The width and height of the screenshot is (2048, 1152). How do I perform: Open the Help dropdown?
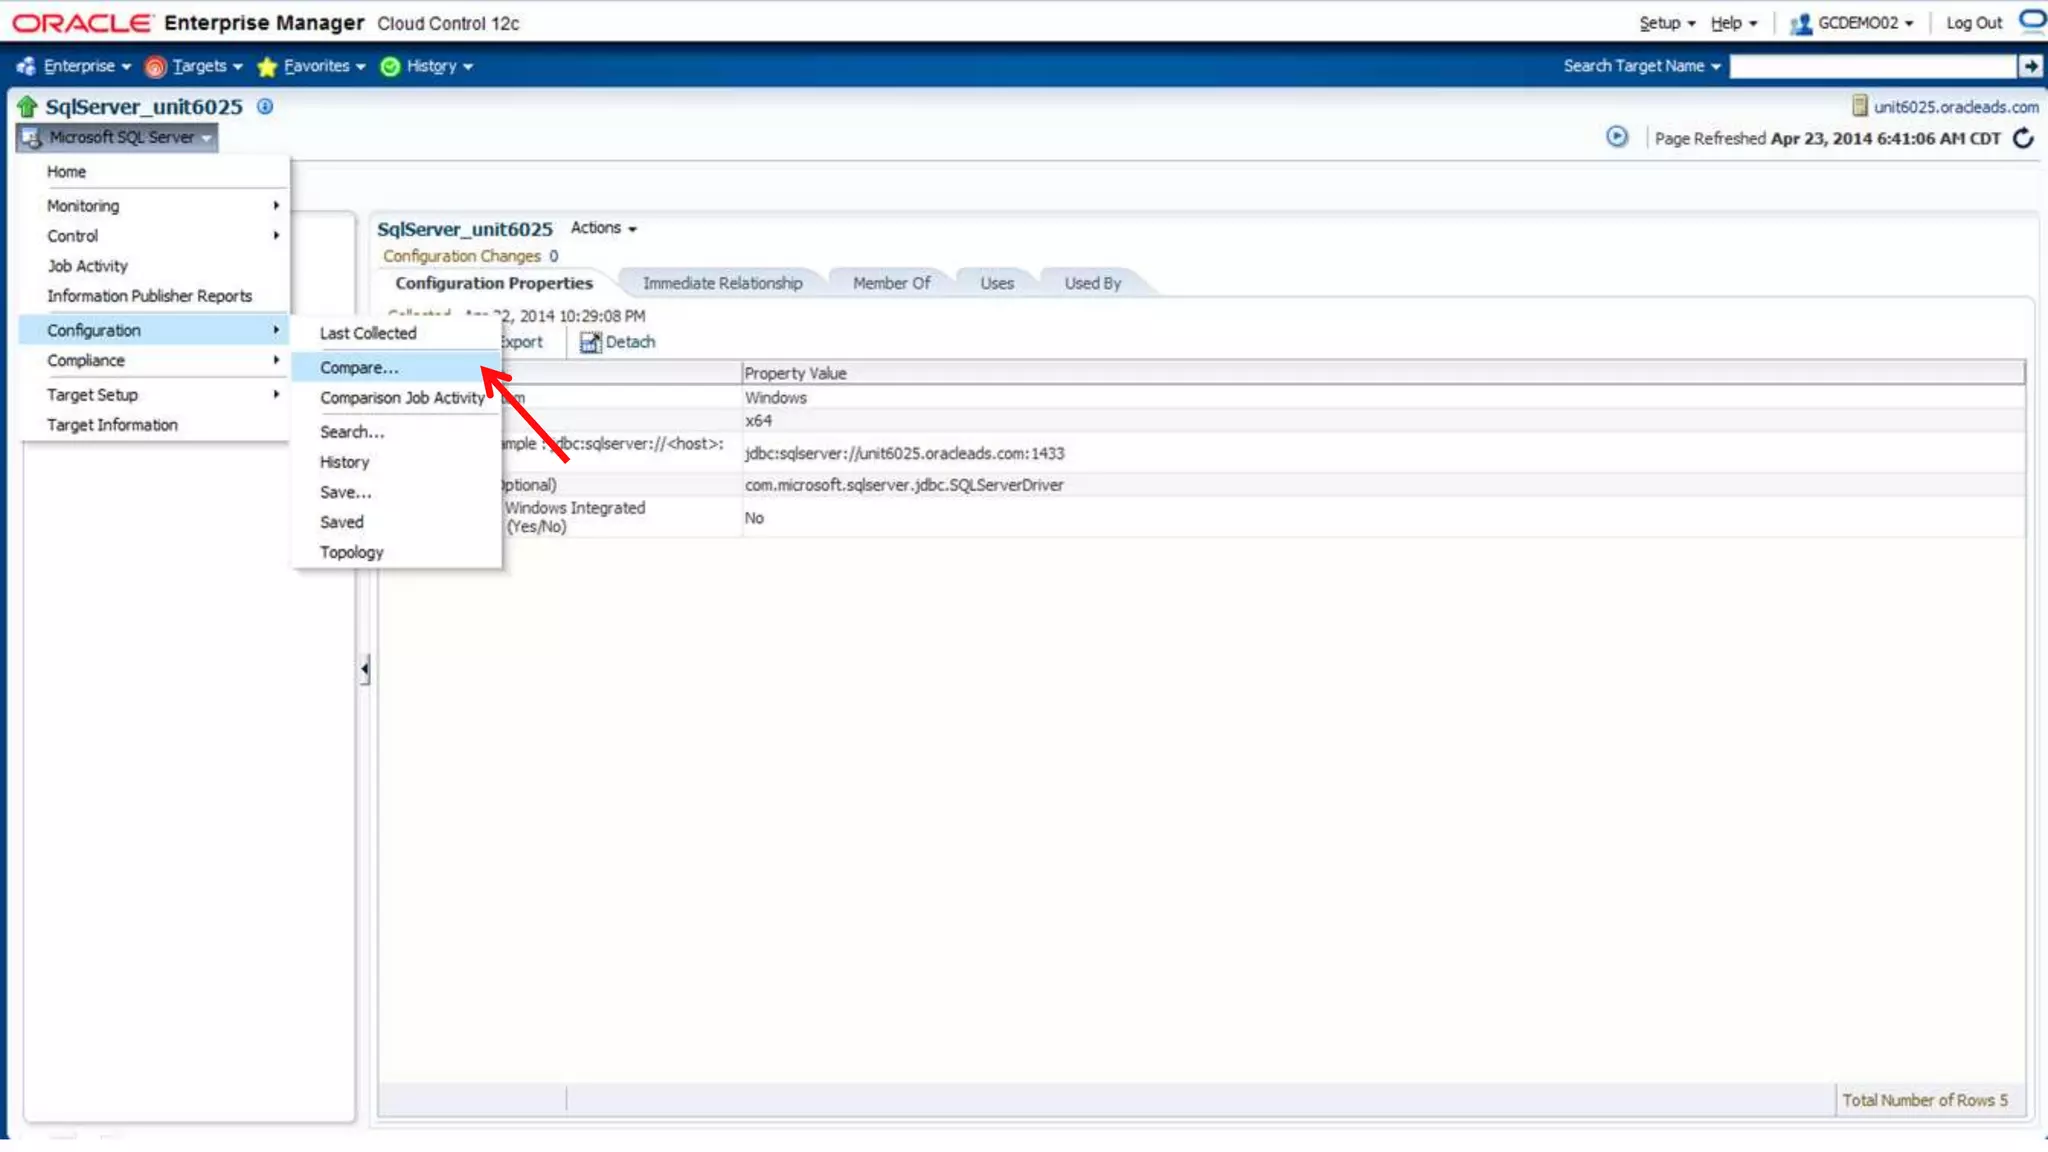click(x=1733, y=23)
